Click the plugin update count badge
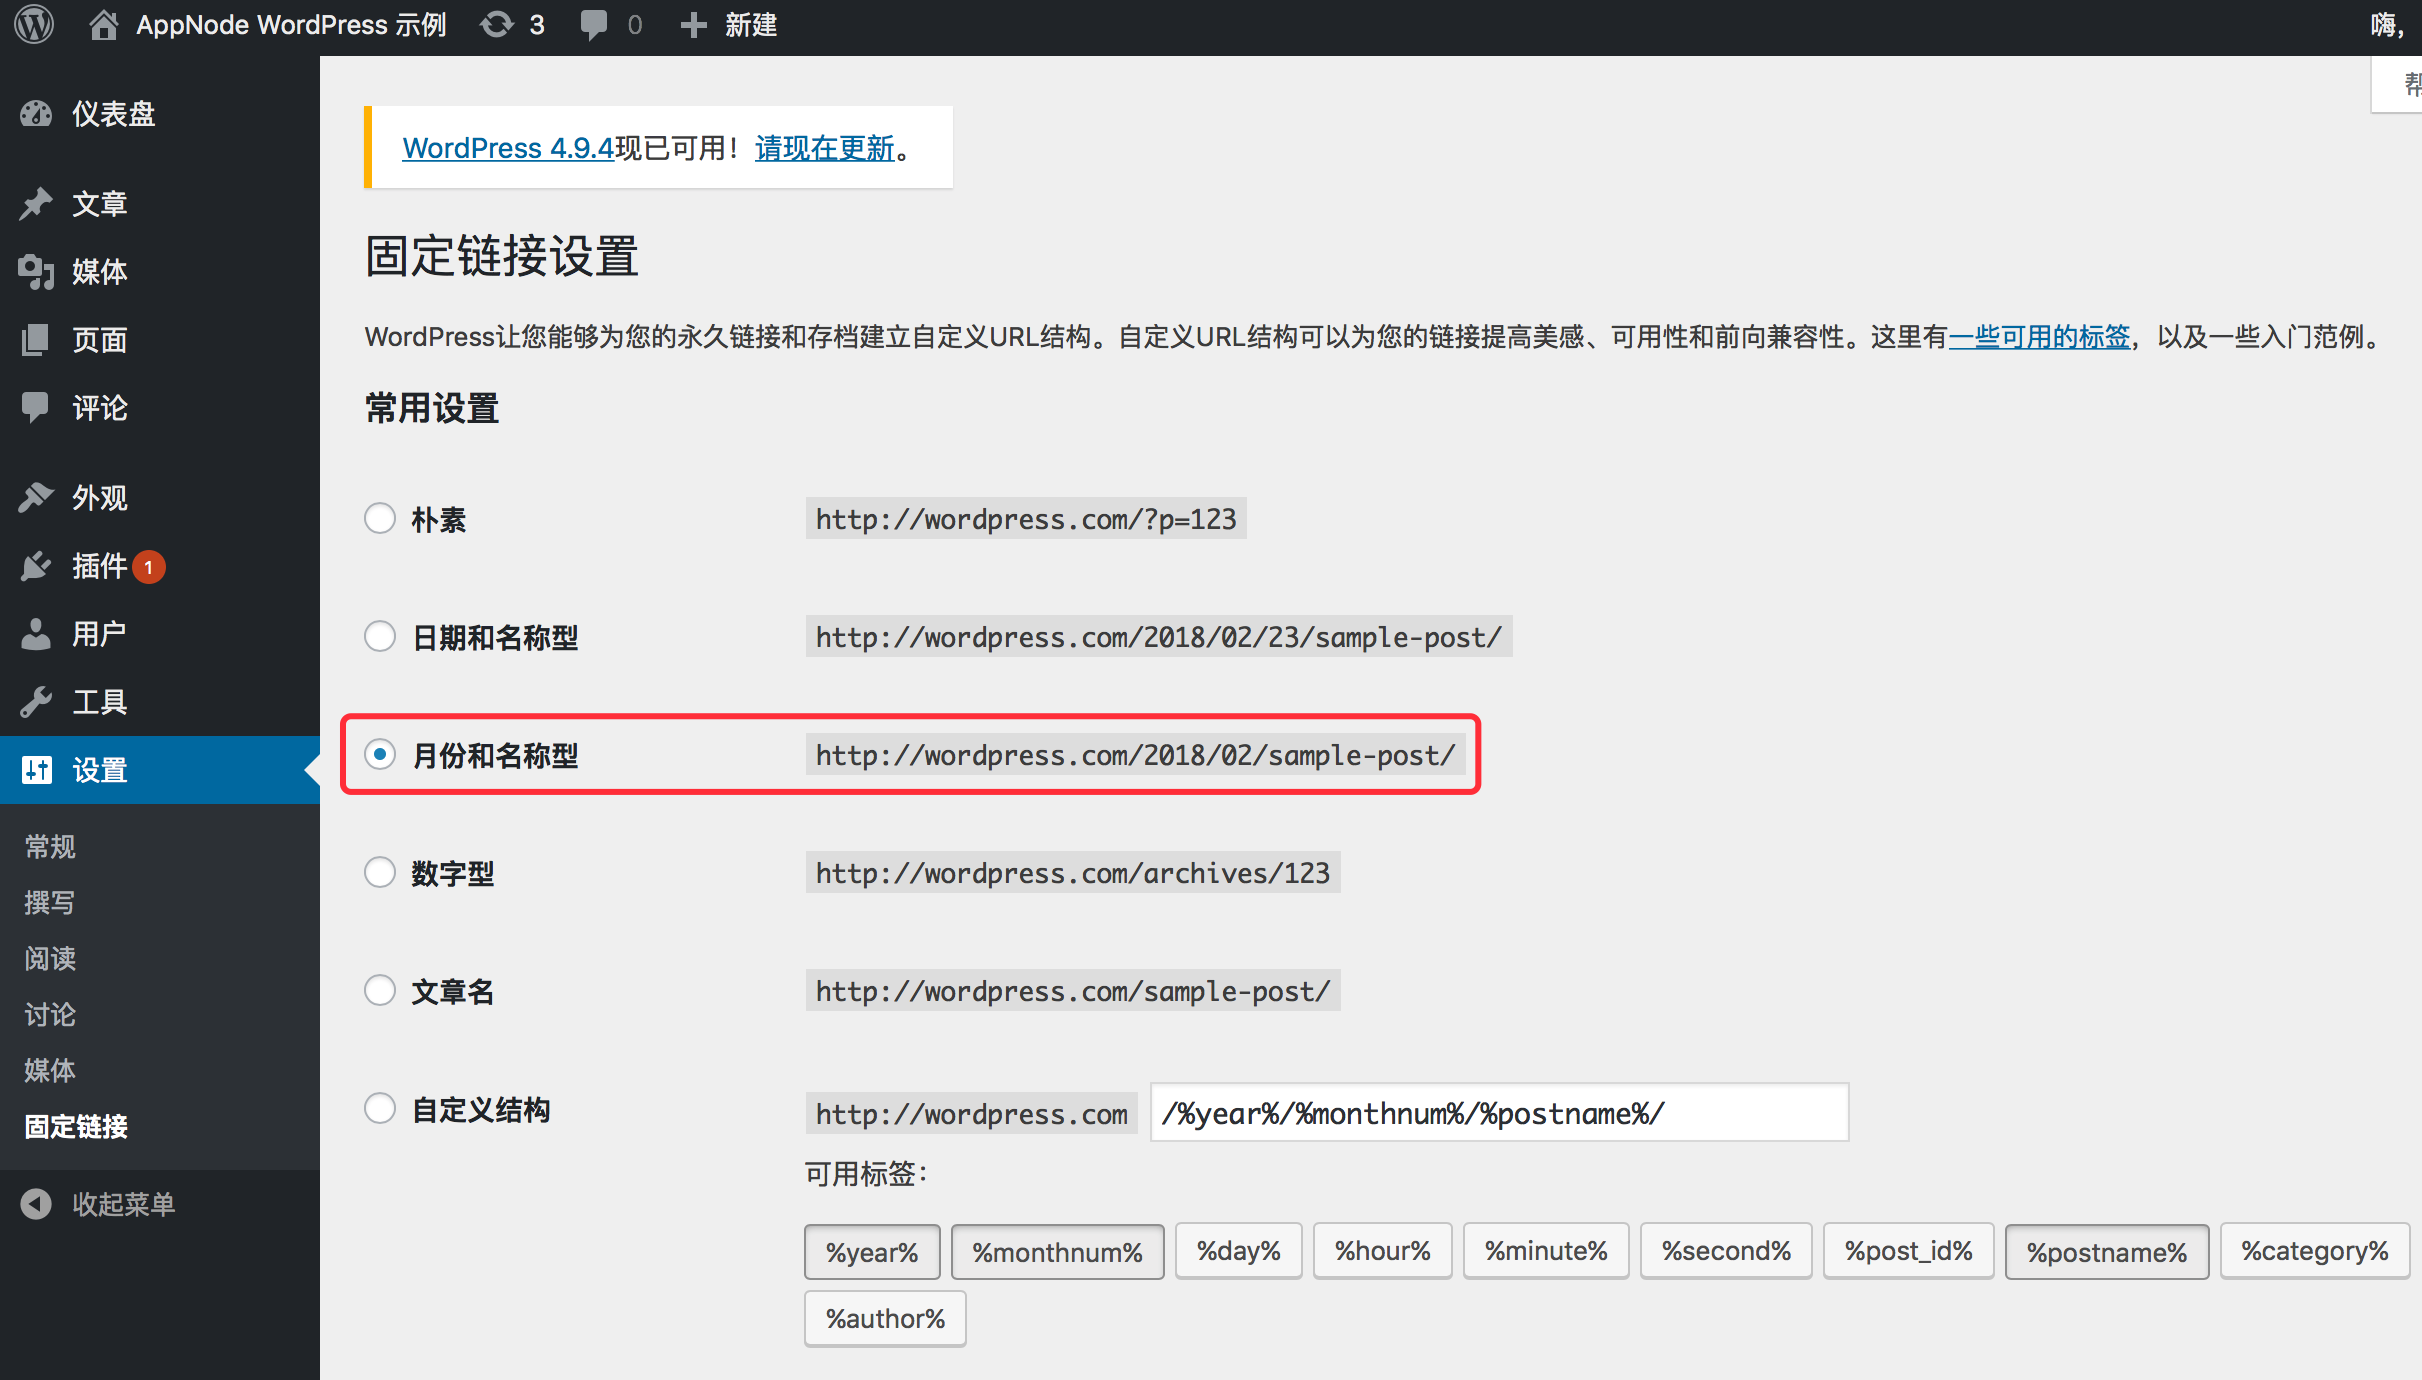The width and height of the screenshot is (2422, 1380). tap(149, 567)
